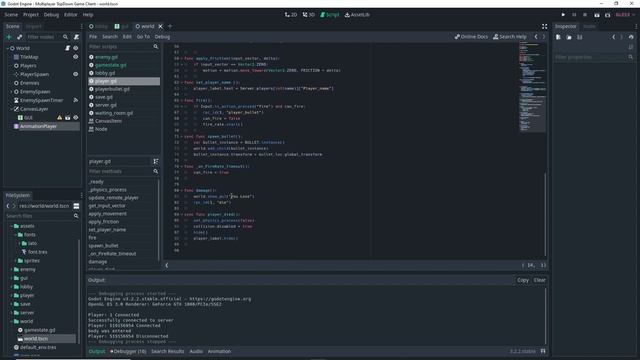Load a resource in Inspector
Screen dimensions: 640x360
[569, 37]
